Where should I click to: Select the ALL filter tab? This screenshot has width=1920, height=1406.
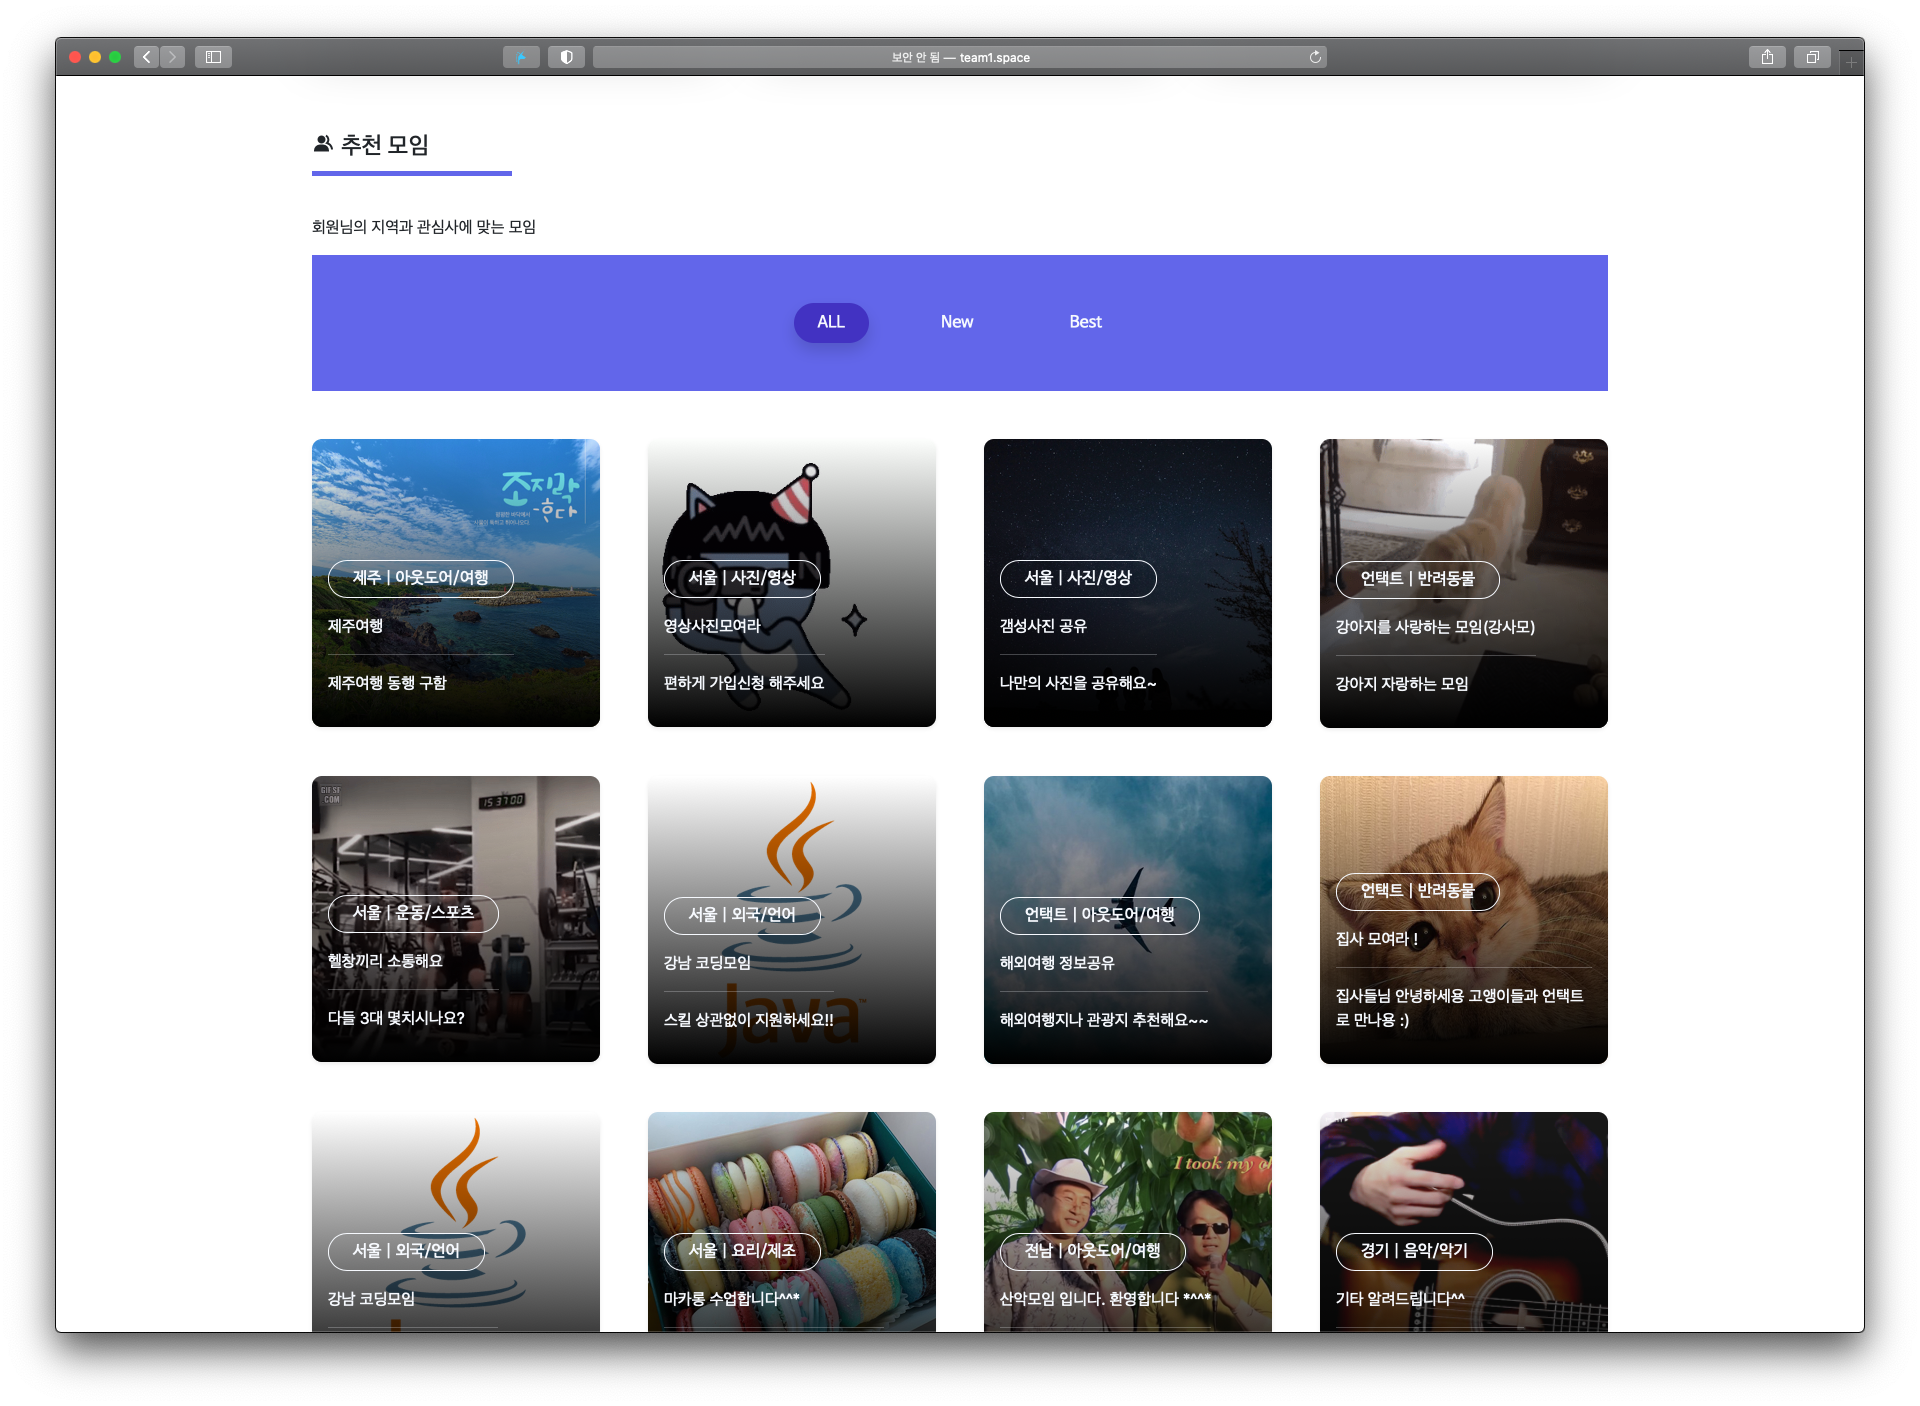(831, 322)
